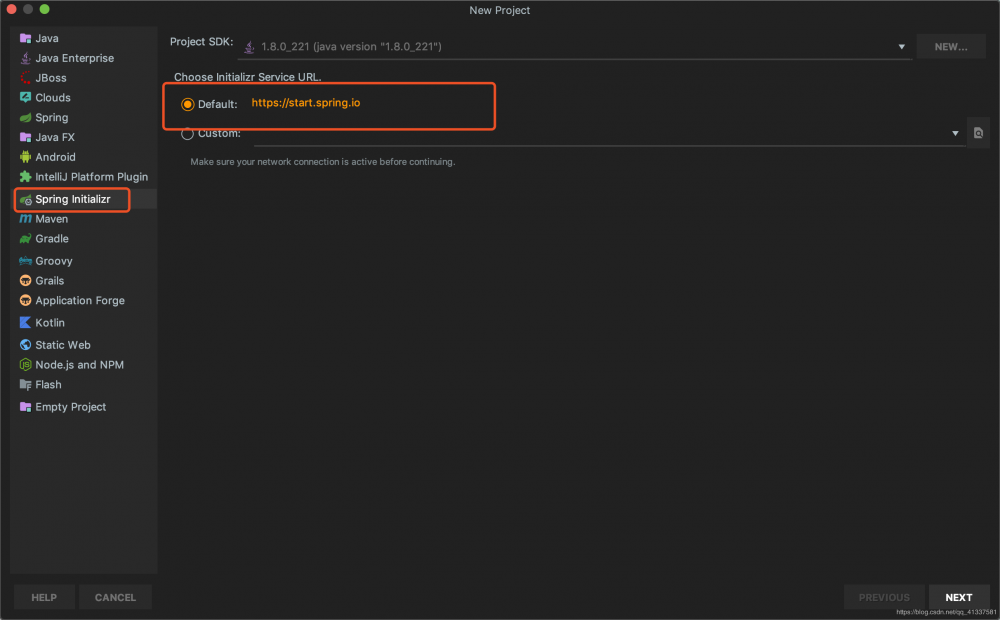The width and height of the screenshot is (1000, 620).
Task: Click the Android robot icon
Action: pyautogui.click(x=26, y=157)
